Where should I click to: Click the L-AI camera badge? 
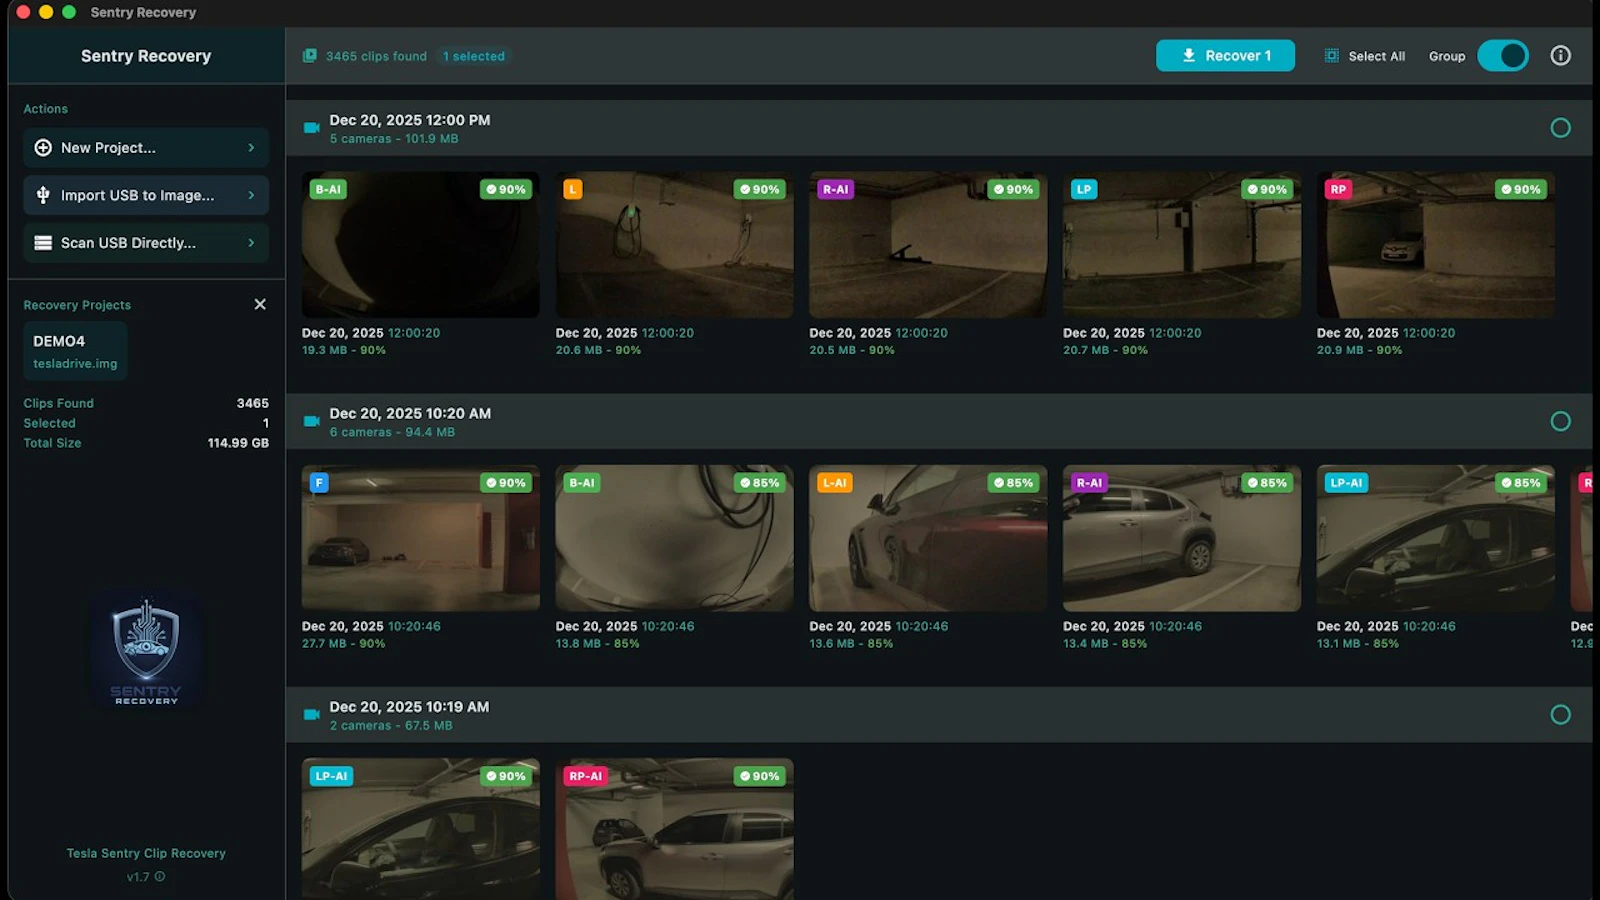(x=835, y=482)
